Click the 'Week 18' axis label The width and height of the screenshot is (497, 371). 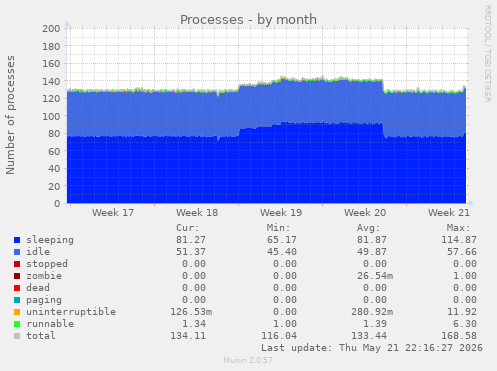[x=197, y=213]
